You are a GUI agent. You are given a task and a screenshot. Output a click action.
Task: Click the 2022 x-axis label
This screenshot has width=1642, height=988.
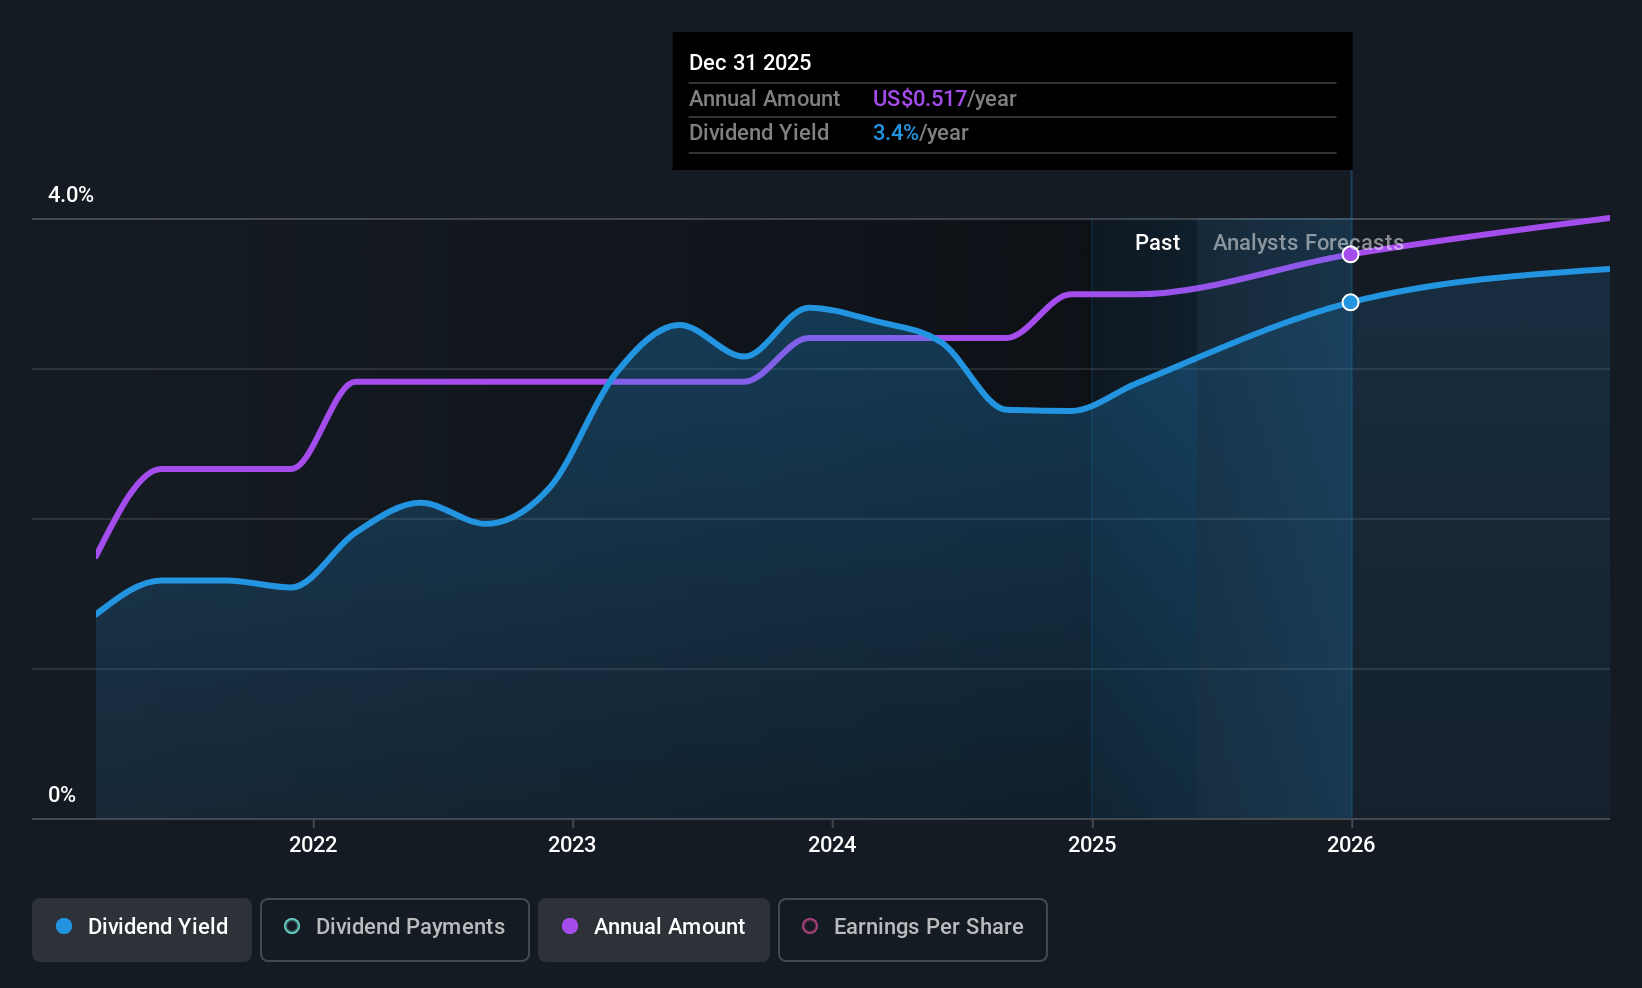(x=313, y=845)
